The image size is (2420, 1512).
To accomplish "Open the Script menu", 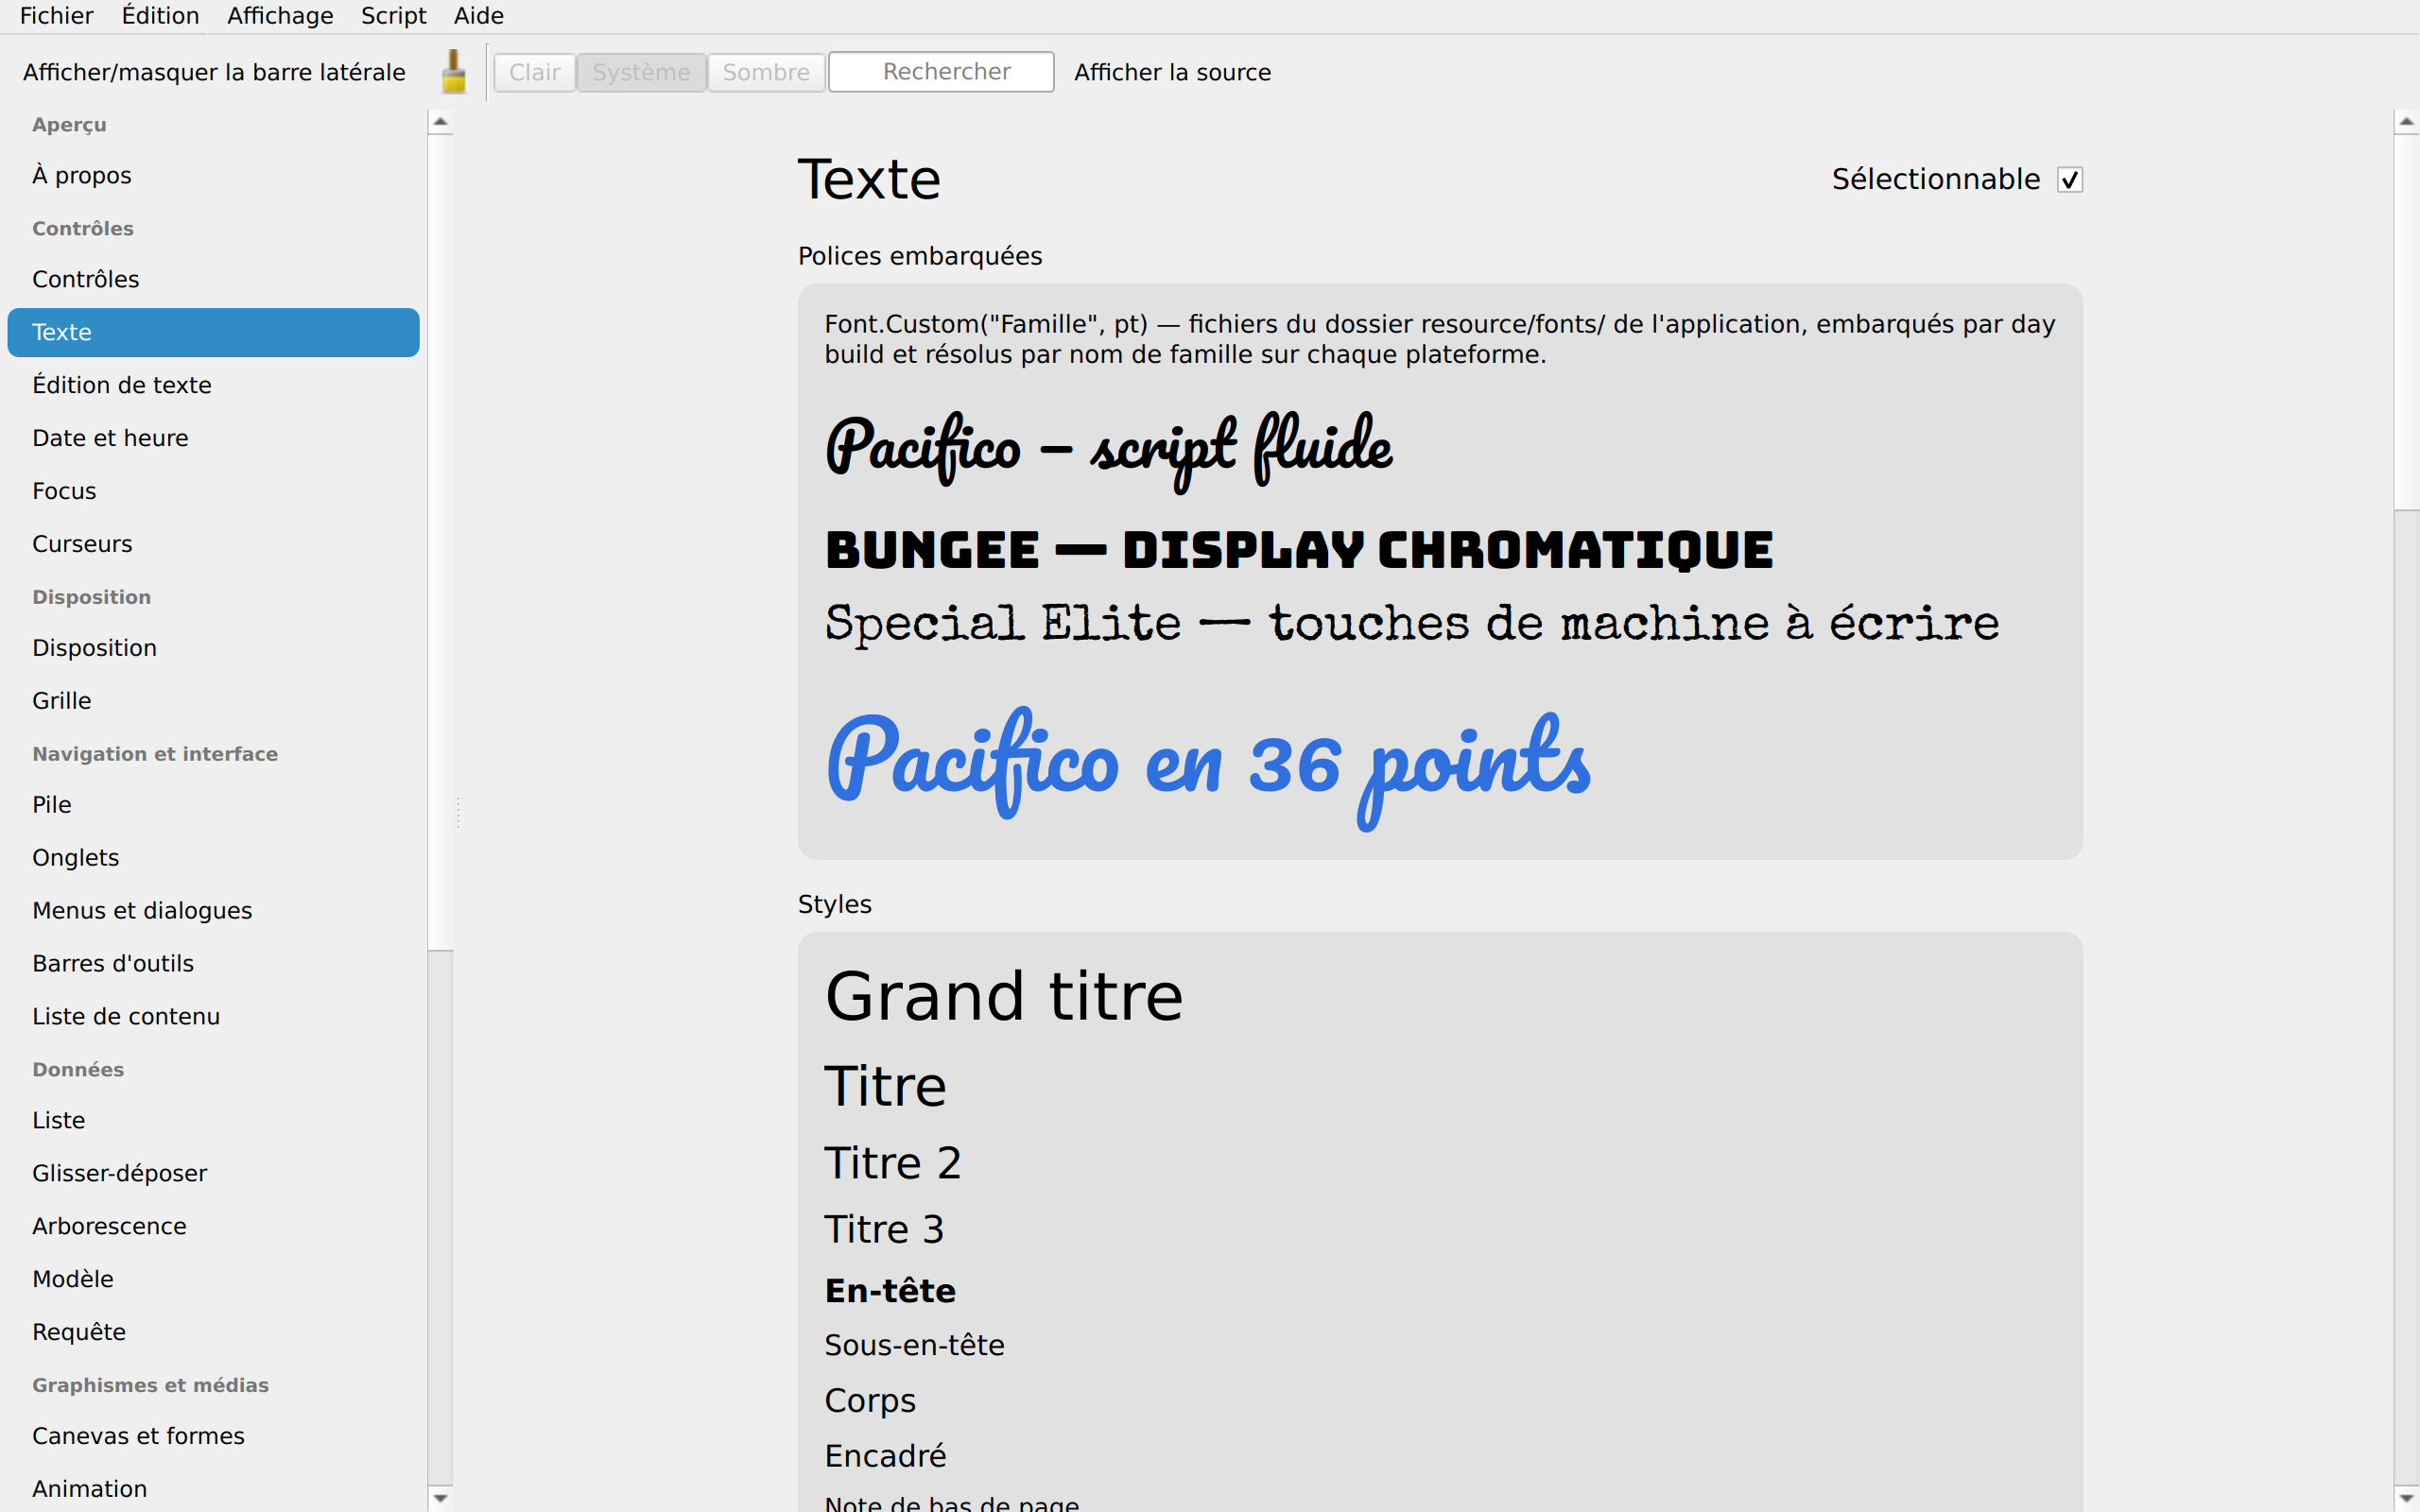I will coord(393,16).
